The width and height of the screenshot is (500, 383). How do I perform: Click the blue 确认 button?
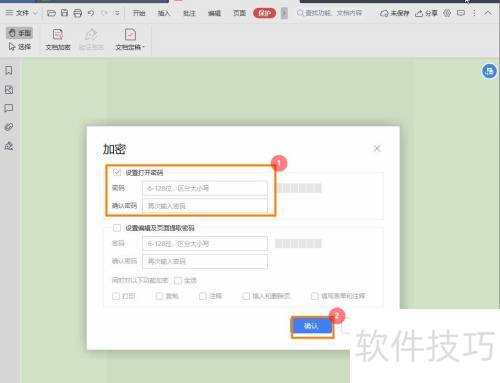pos(312,326)
